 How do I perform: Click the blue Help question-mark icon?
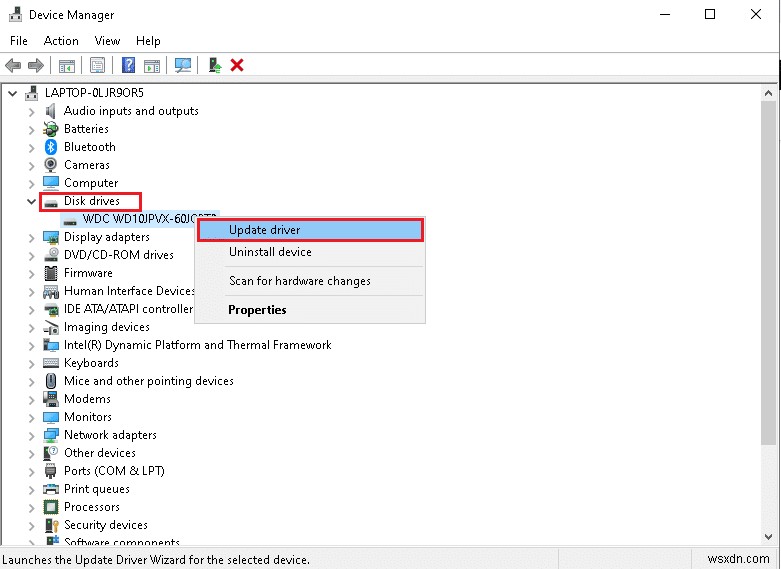click(x=129, y=65)
